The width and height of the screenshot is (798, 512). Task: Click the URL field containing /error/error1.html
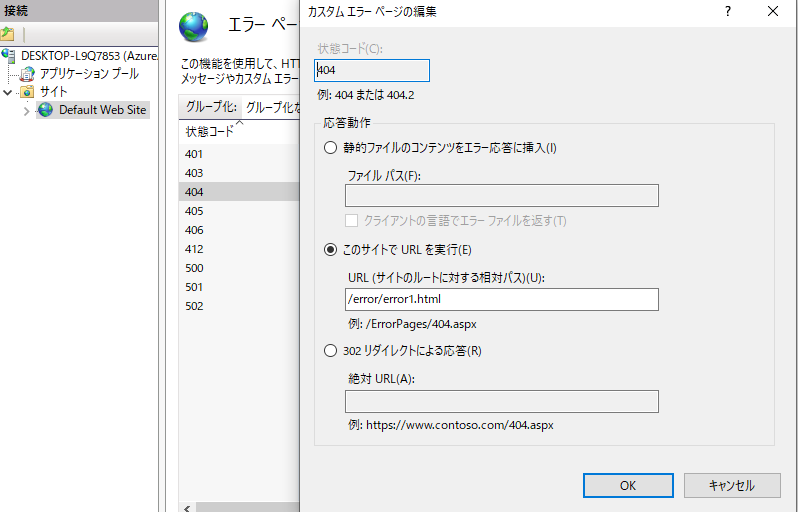pyautogui.click(x=502, y=299)
